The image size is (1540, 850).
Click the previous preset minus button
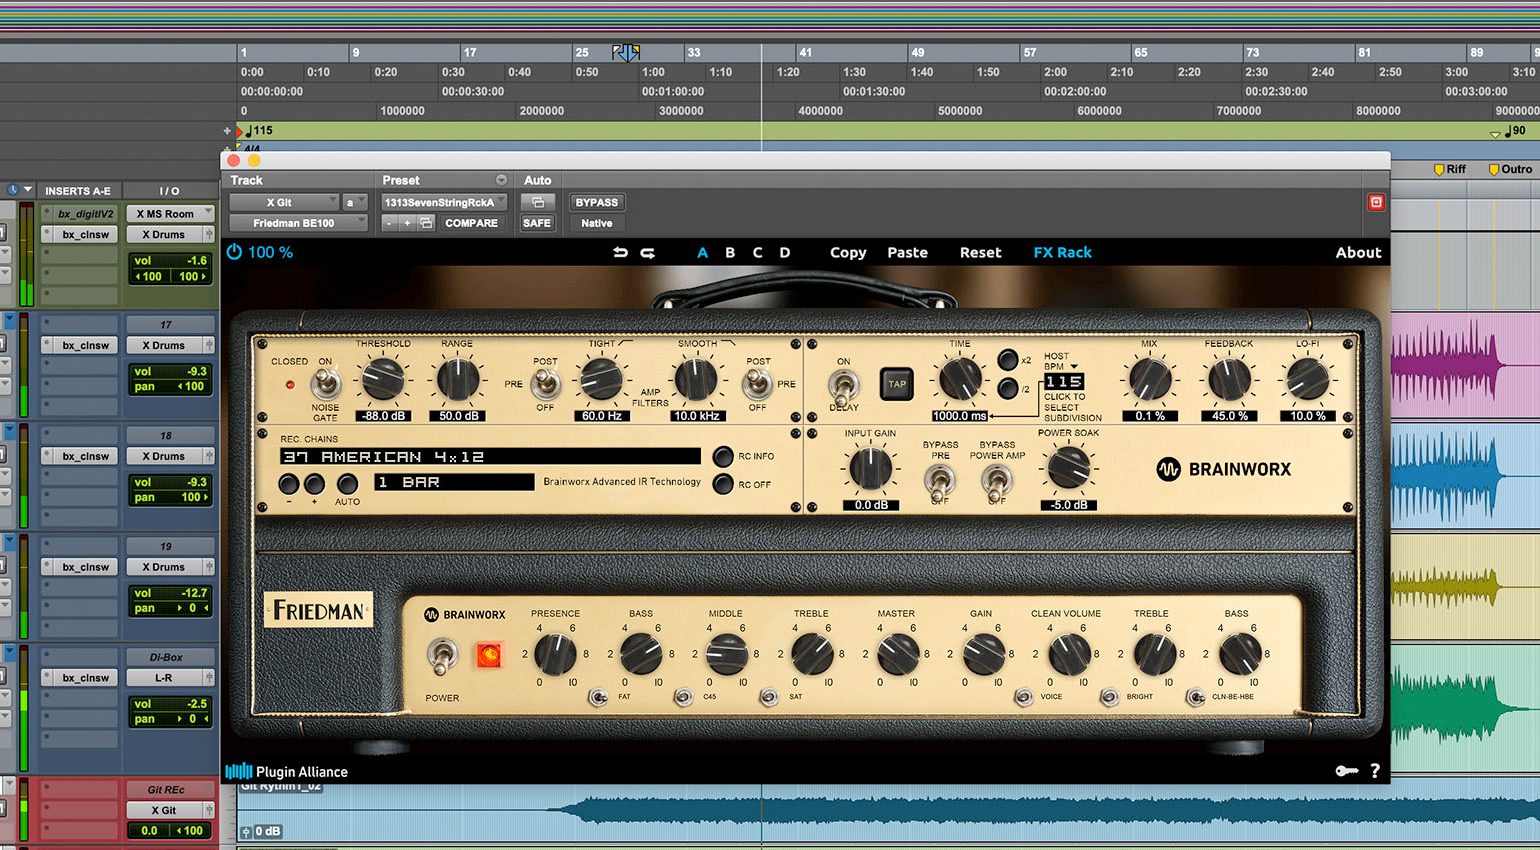pos(390,223)
